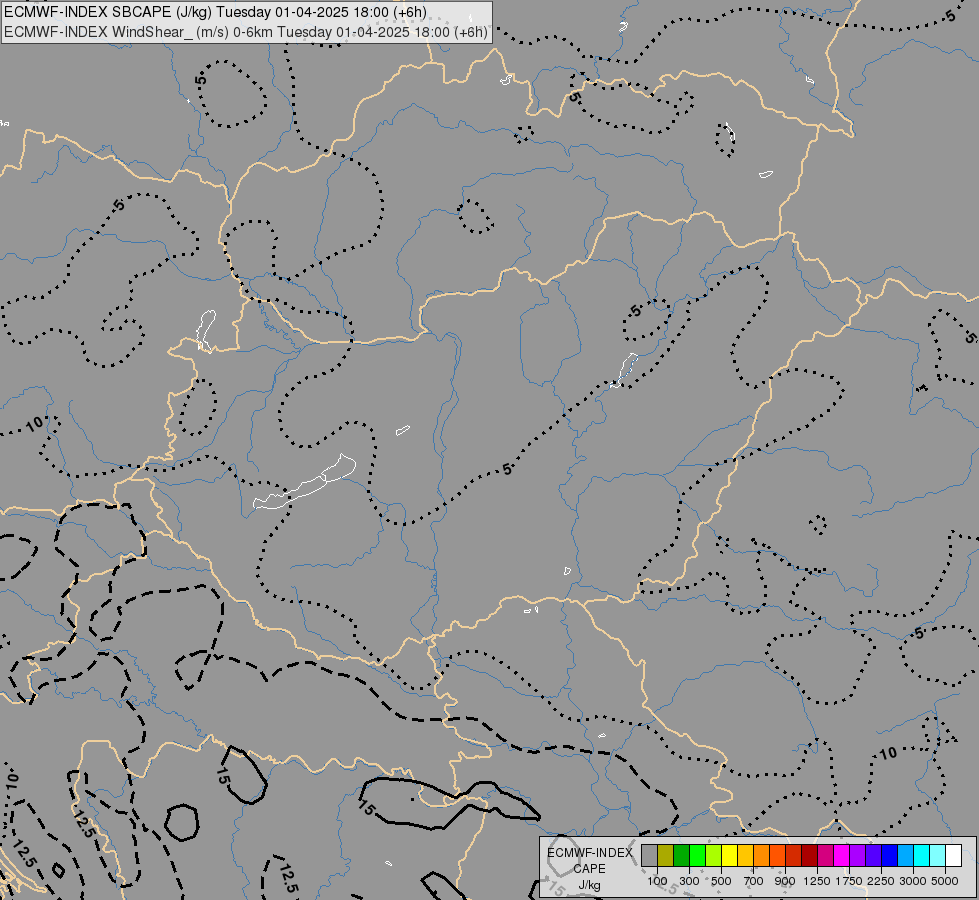Select the purple swatch right of 1750 tick
The image size is (979, 900).
(858, 856)
